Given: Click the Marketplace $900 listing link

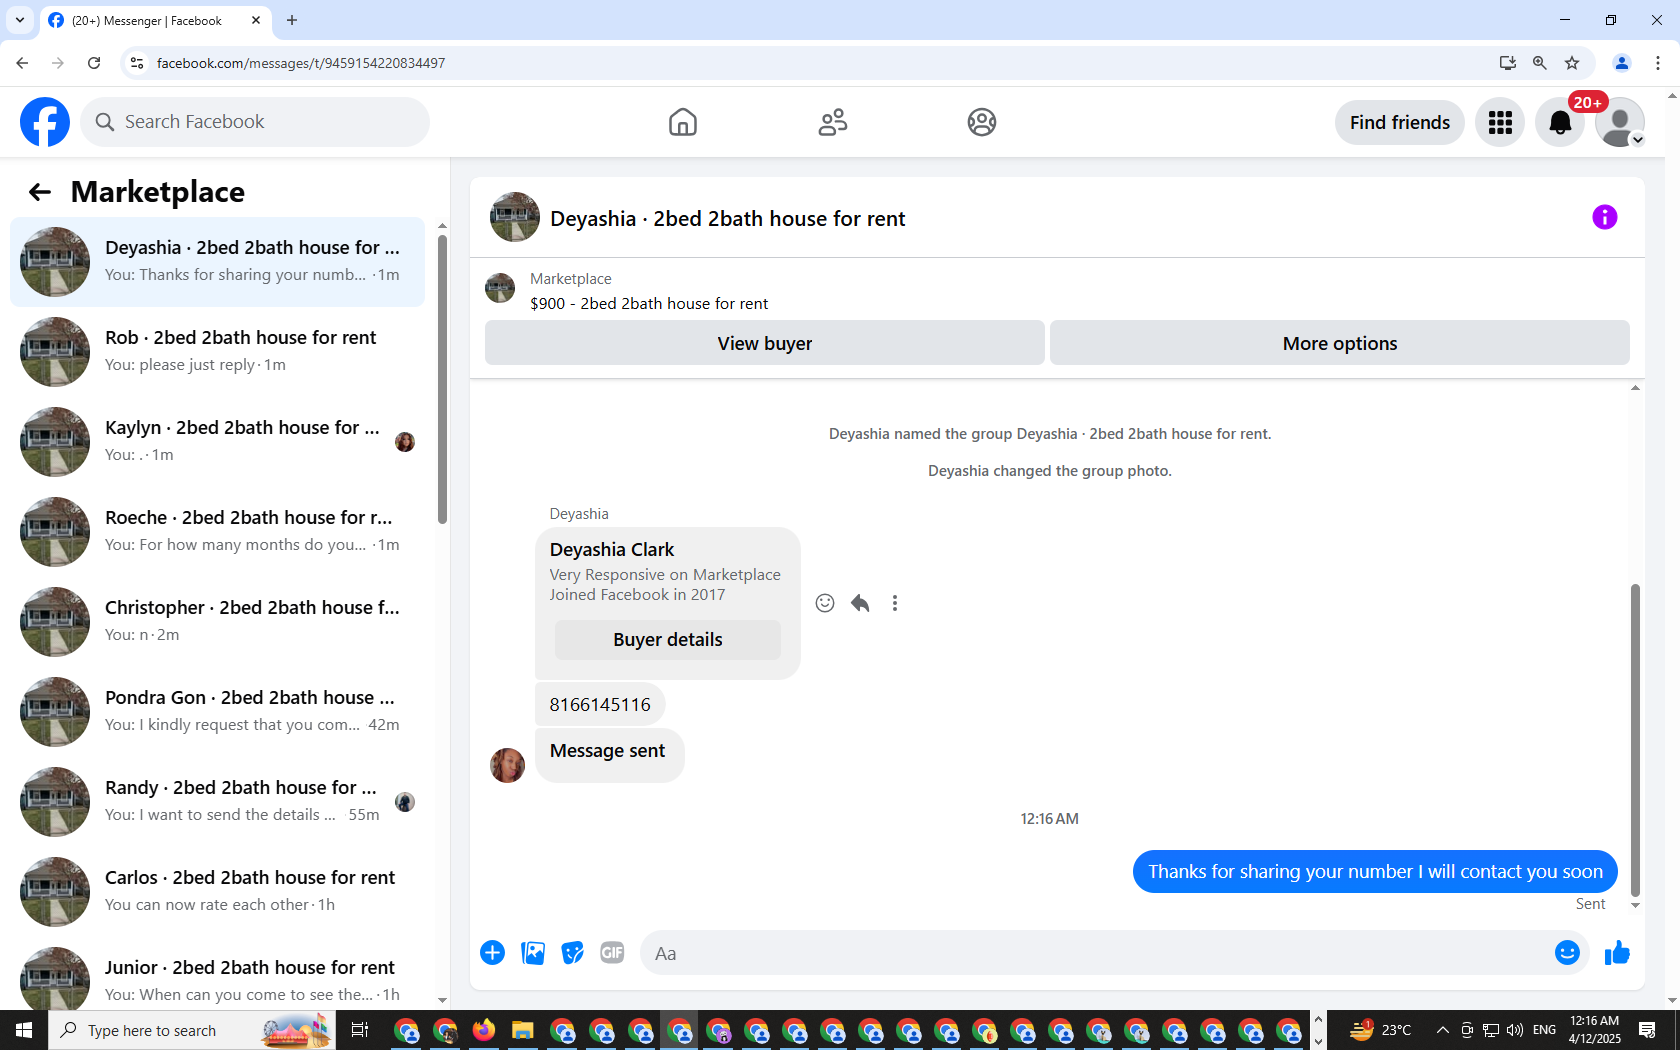Looking at the screenshot, I should (x=649, y=303).
